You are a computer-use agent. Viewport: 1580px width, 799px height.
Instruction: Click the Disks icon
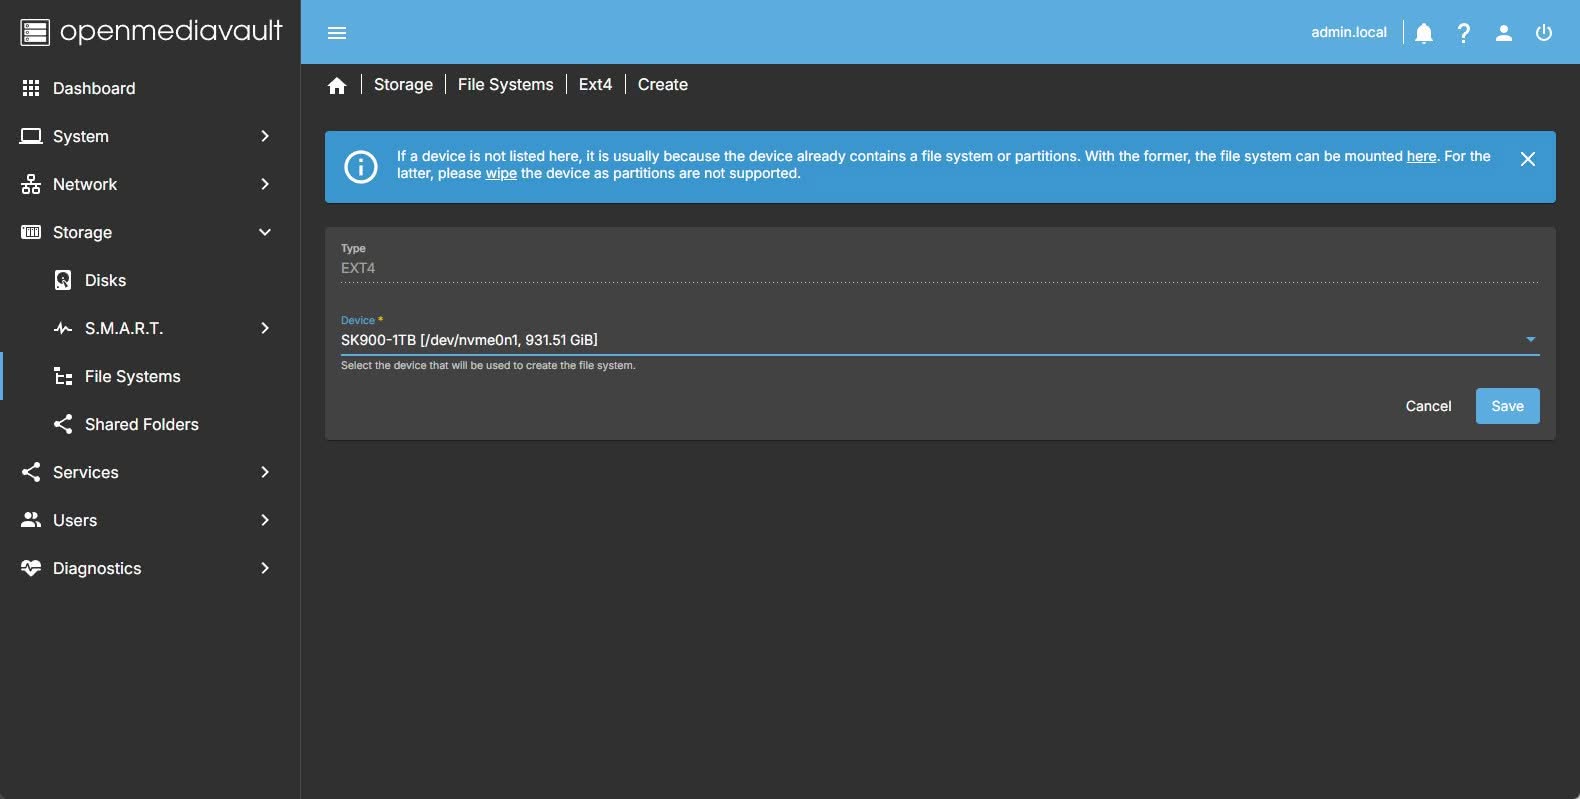point(63,280)
